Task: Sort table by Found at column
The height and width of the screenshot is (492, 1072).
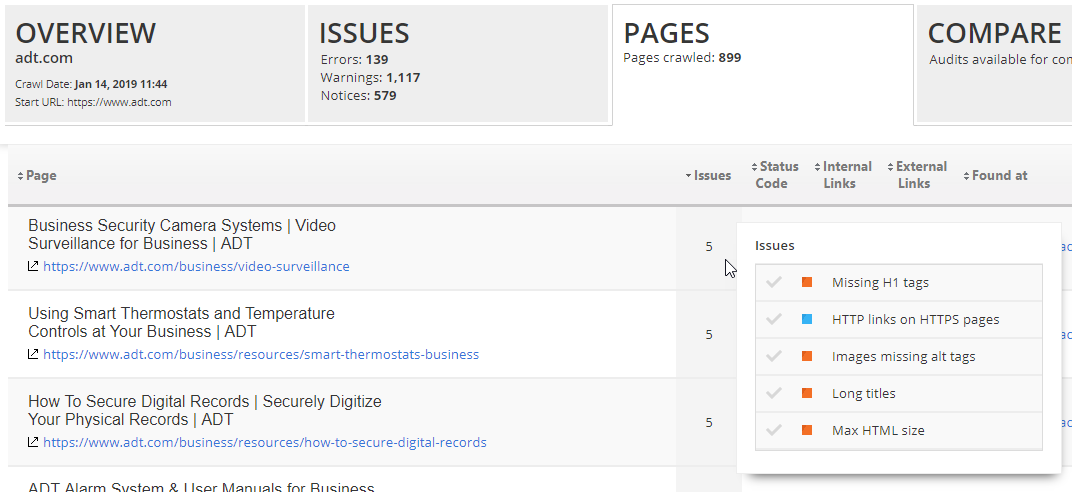Action: click(x=998, y=176)
